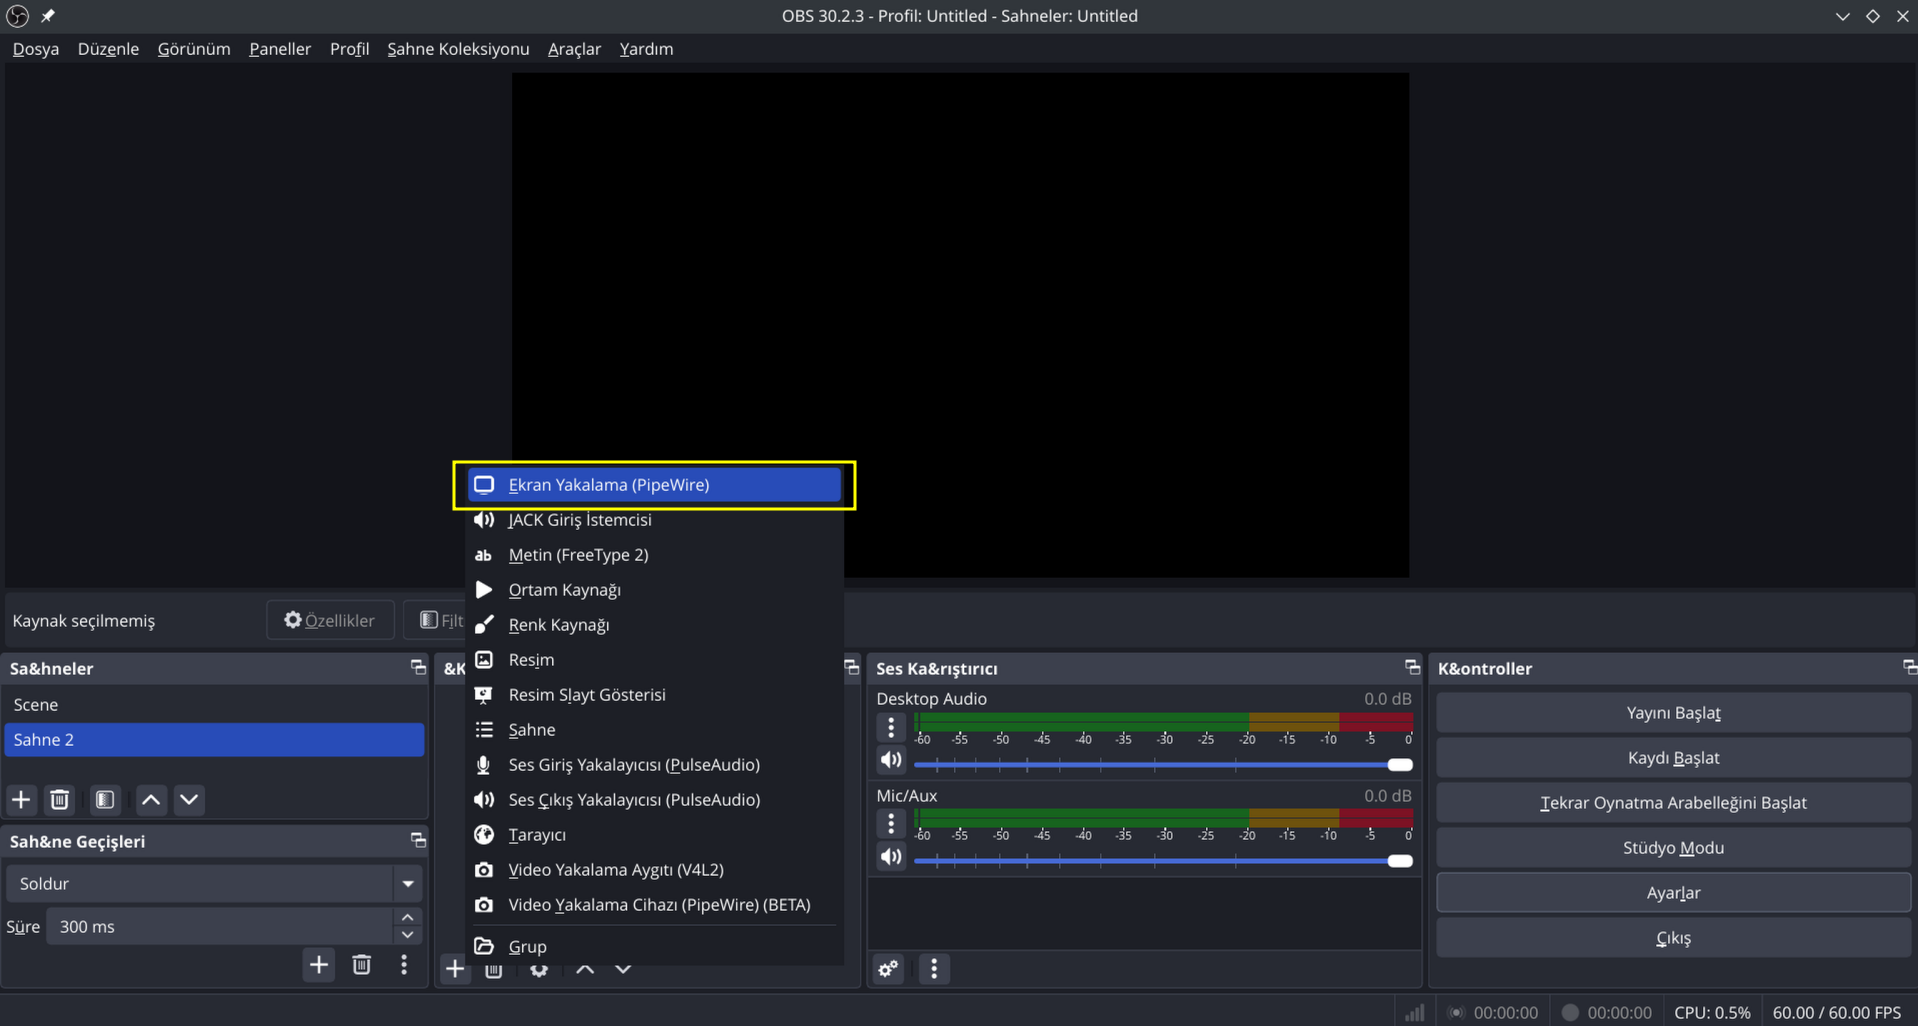This screenshot has width=1918, height=1026.
Task: Open Ayarlar settings button
Action: point(1673,893)
